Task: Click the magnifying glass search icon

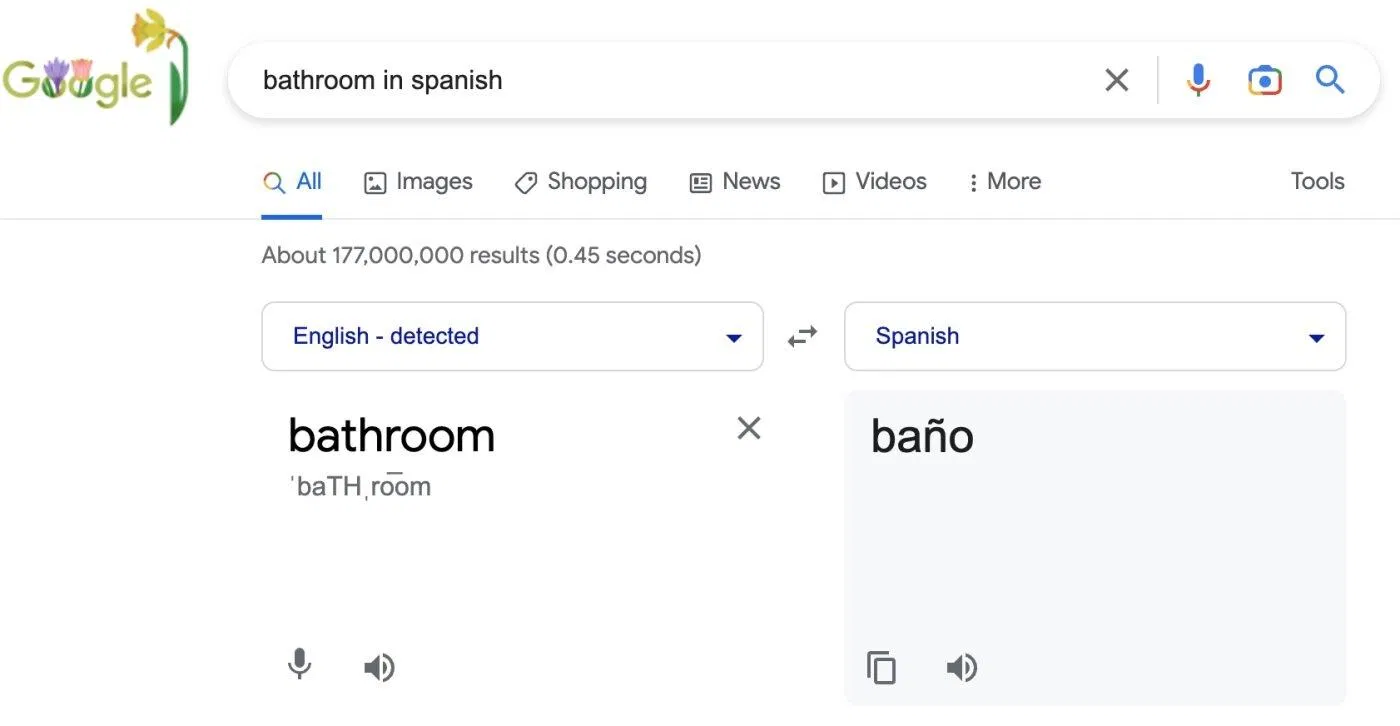Action: click(x=1330, y=79)
